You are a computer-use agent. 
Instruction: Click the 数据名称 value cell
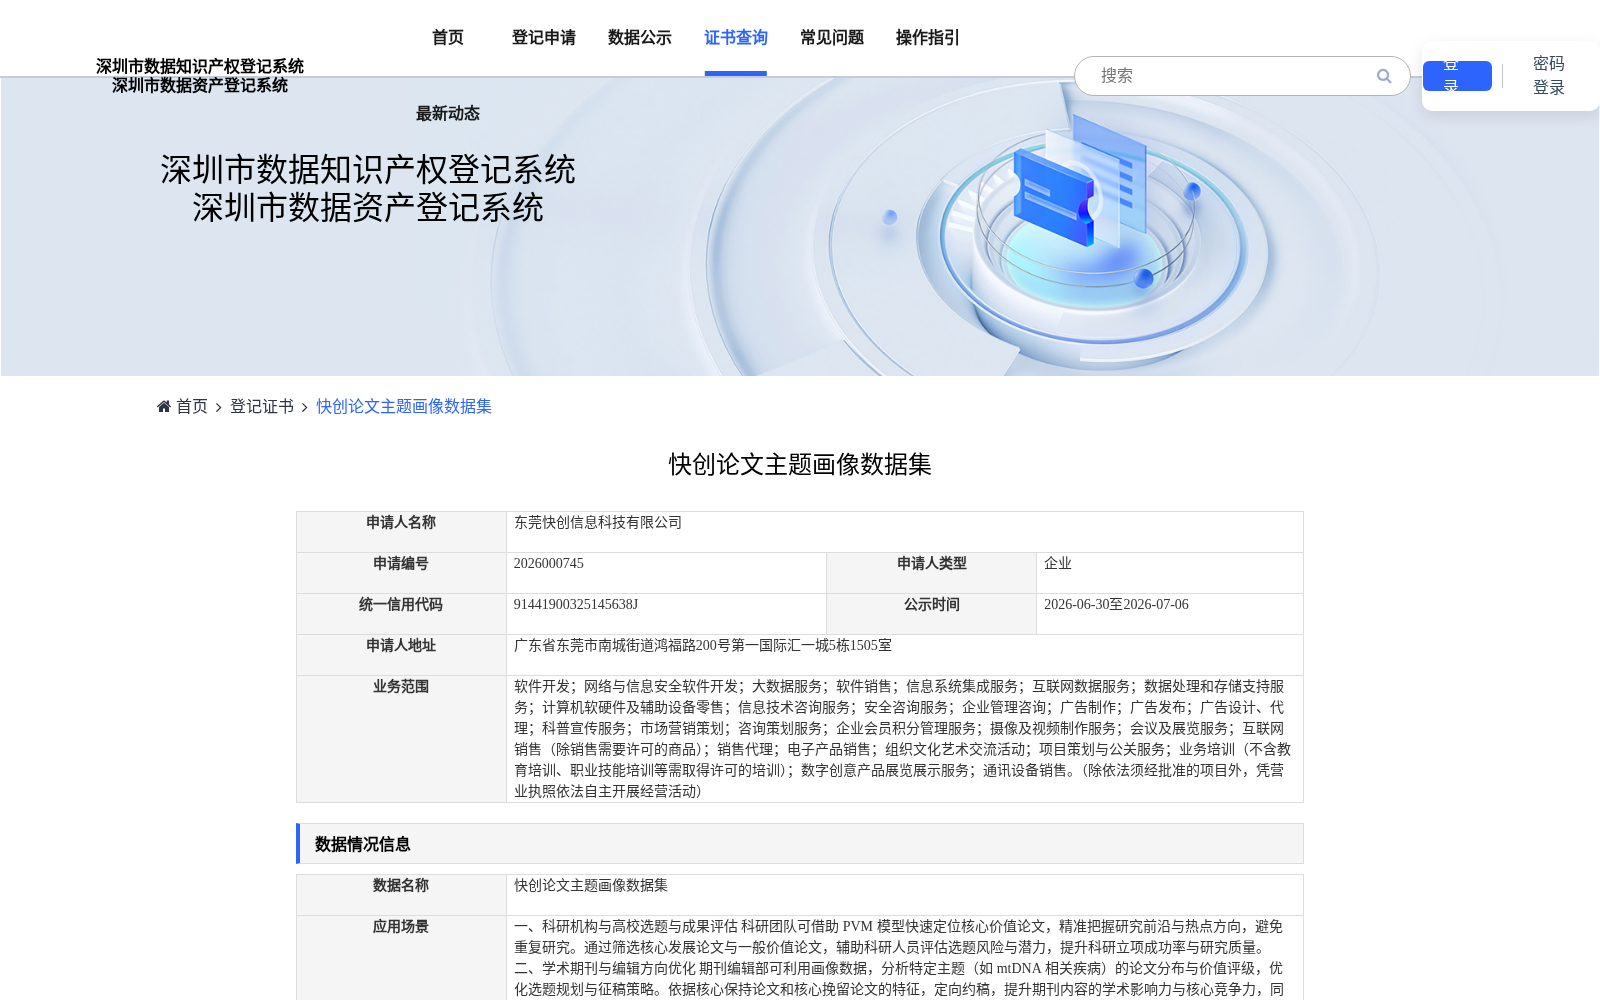pos(905,895)
